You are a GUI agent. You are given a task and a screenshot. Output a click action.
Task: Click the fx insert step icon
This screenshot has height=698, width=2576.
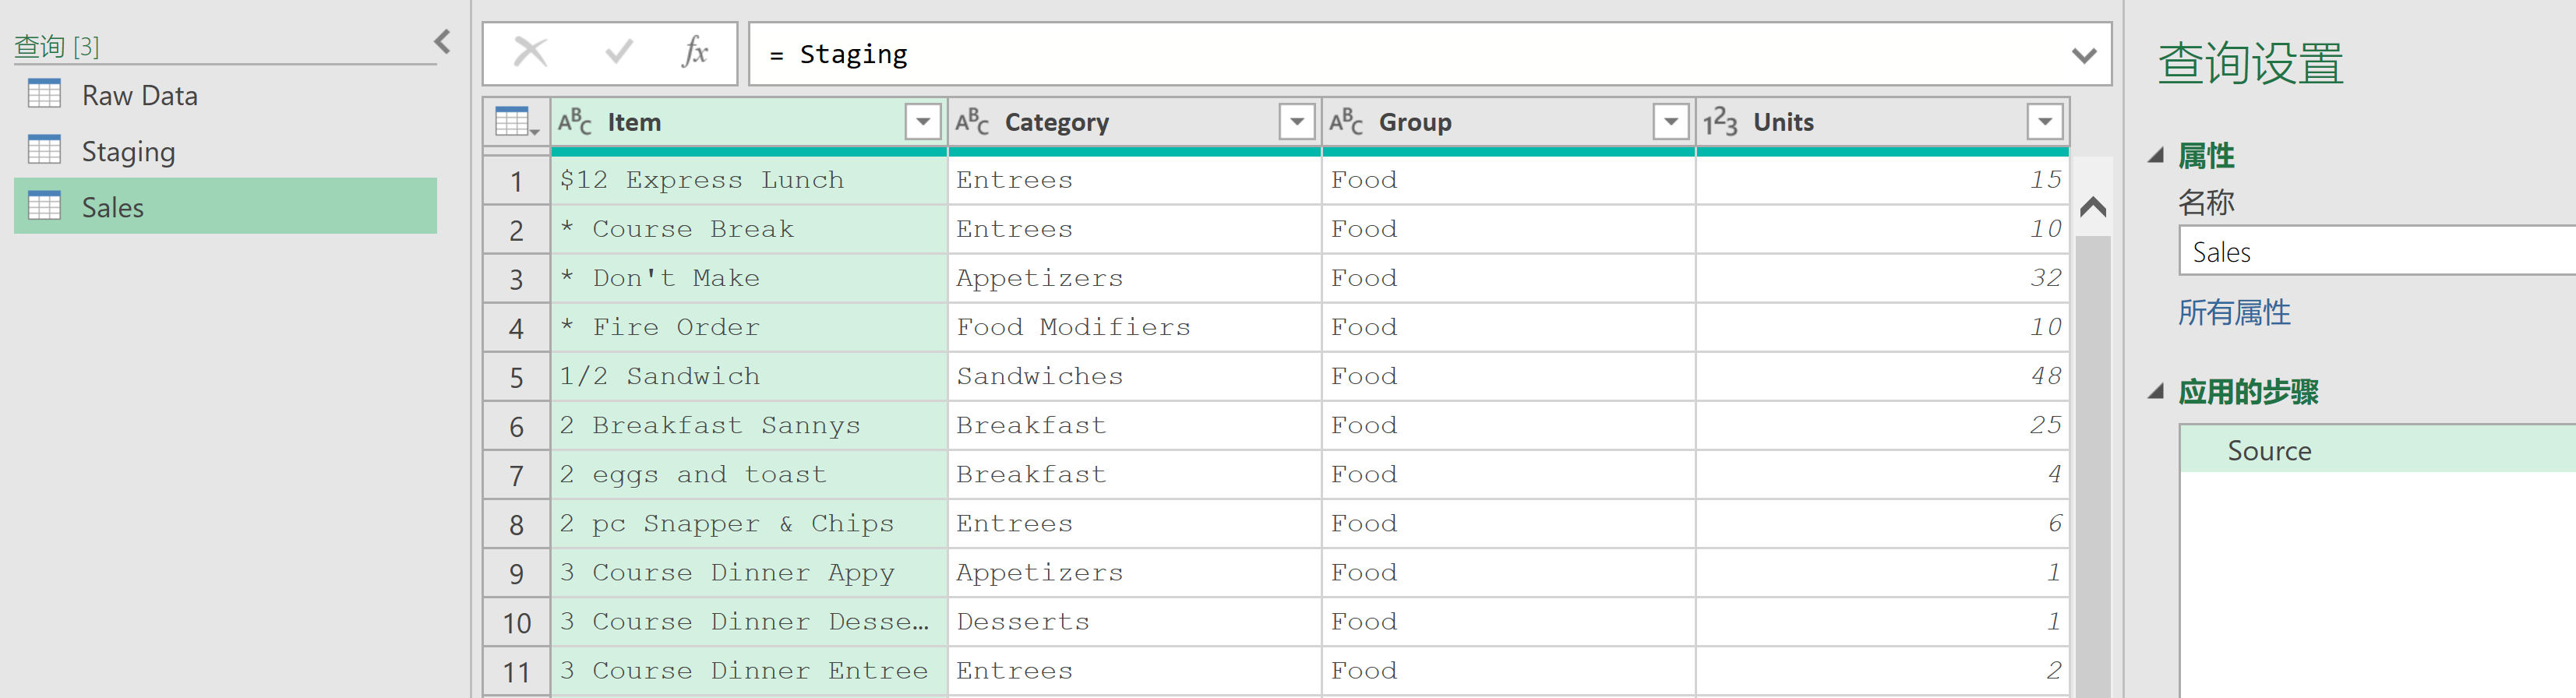(694, 52)
